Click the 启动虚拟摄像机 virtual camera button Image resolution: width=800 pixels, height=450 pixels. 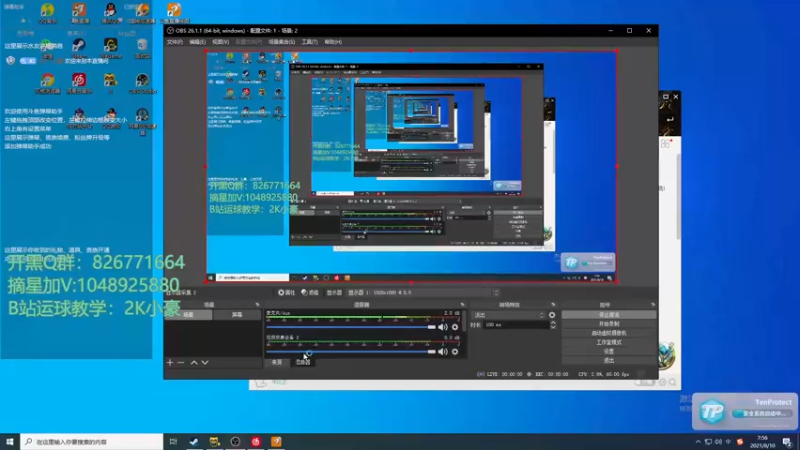pyautogui.click(x=609, y=333)
